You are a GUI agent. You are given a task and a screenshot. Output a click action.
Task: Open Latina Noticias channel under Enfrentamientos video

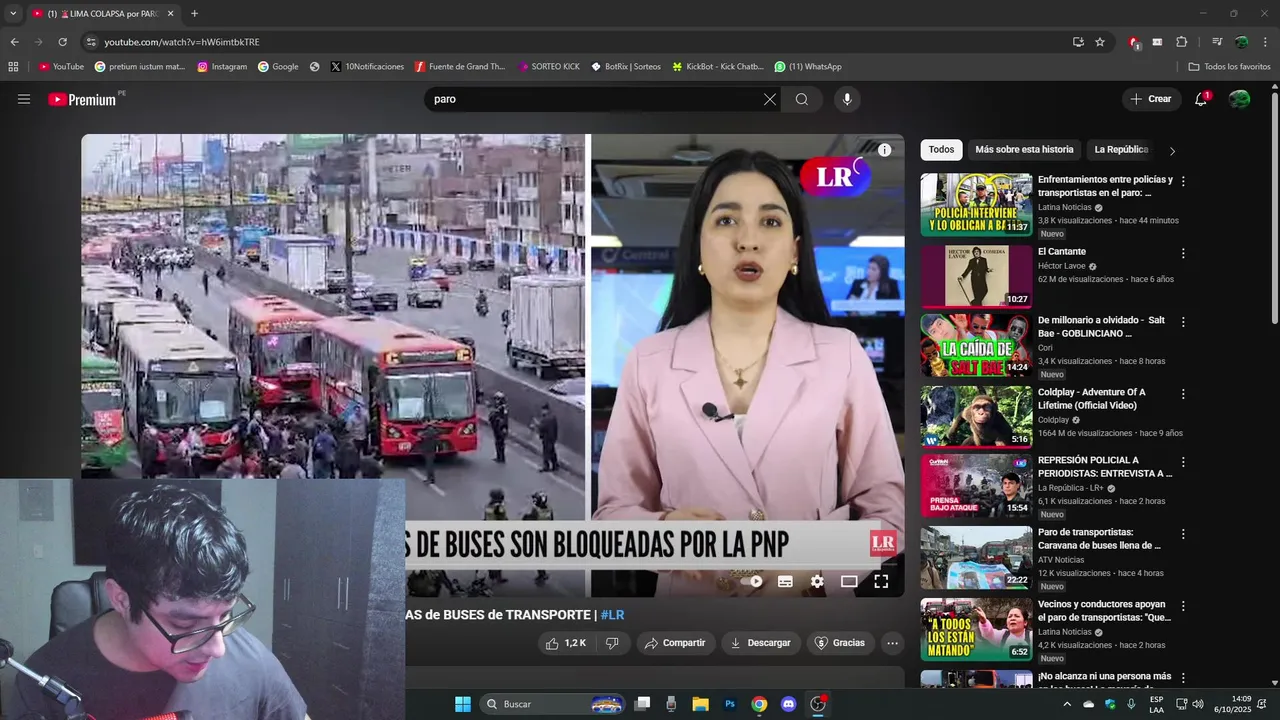point(1064,208)
